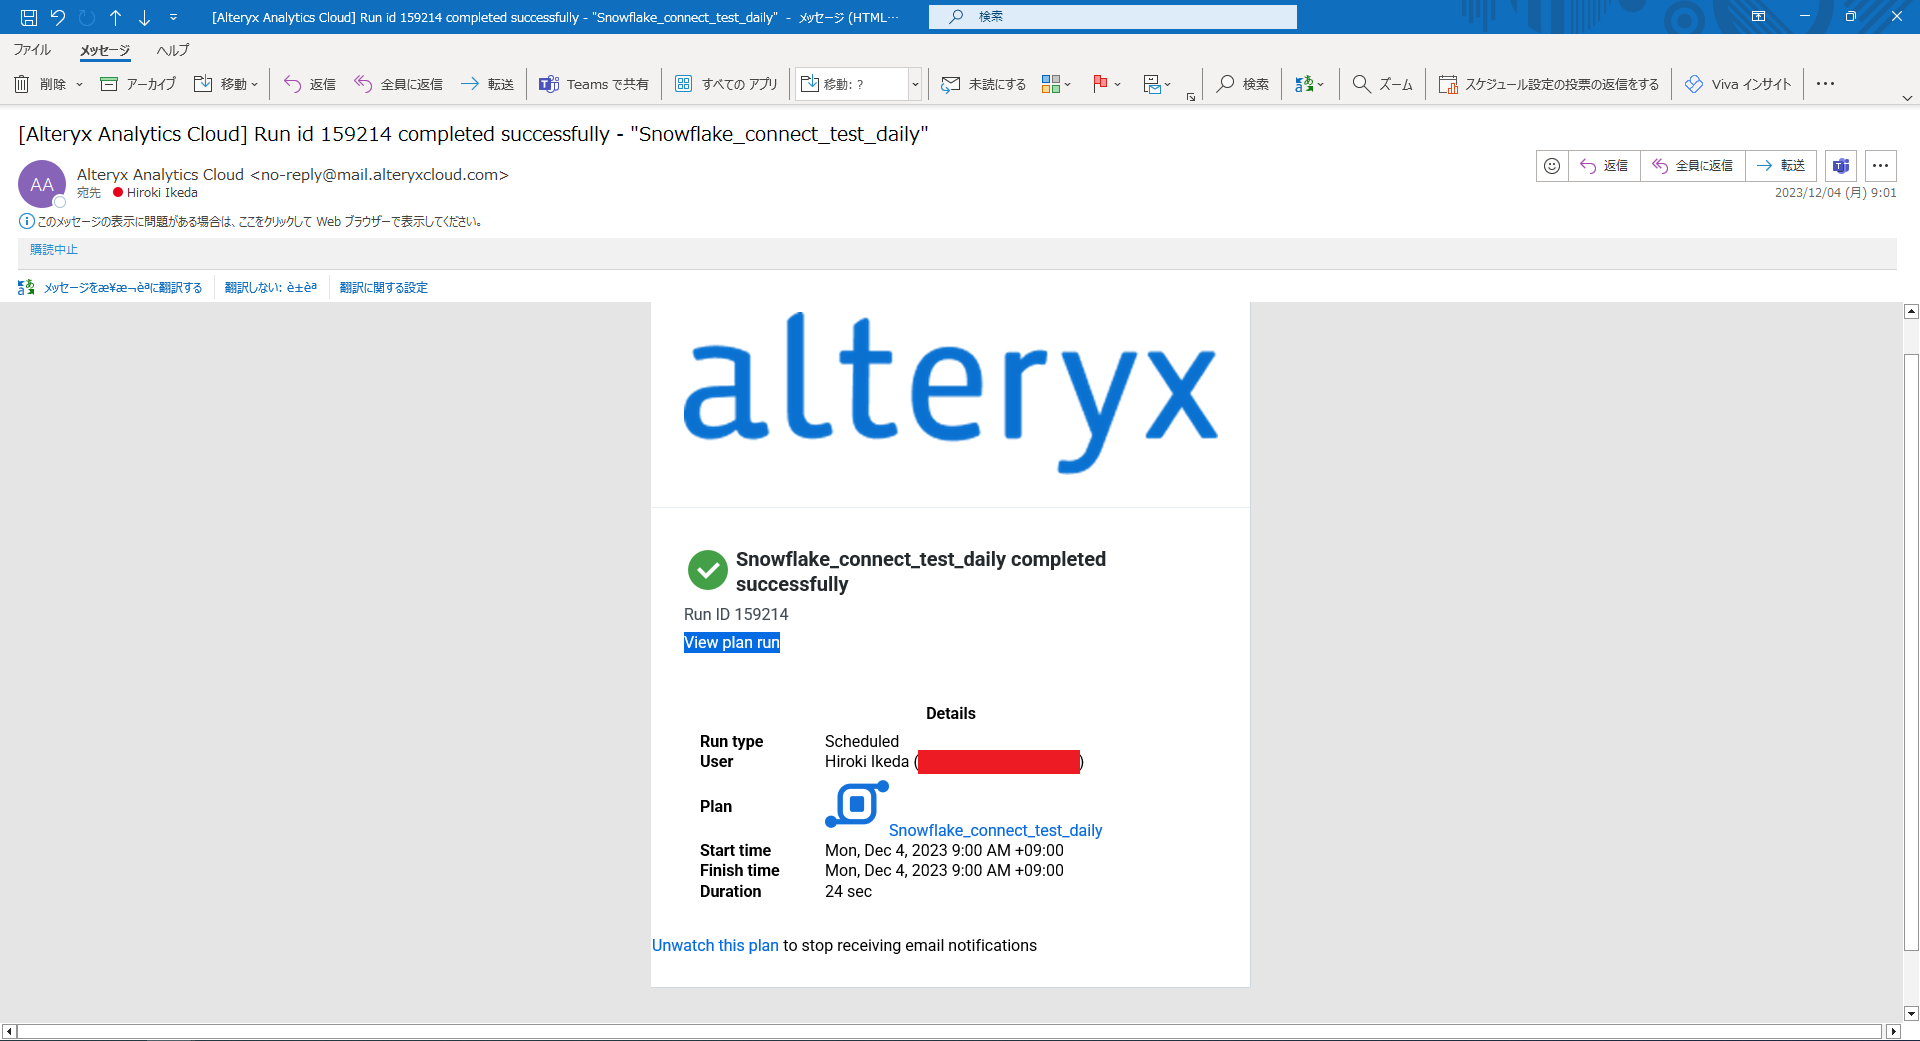Click the search box in the title bar

[1112, 16]
